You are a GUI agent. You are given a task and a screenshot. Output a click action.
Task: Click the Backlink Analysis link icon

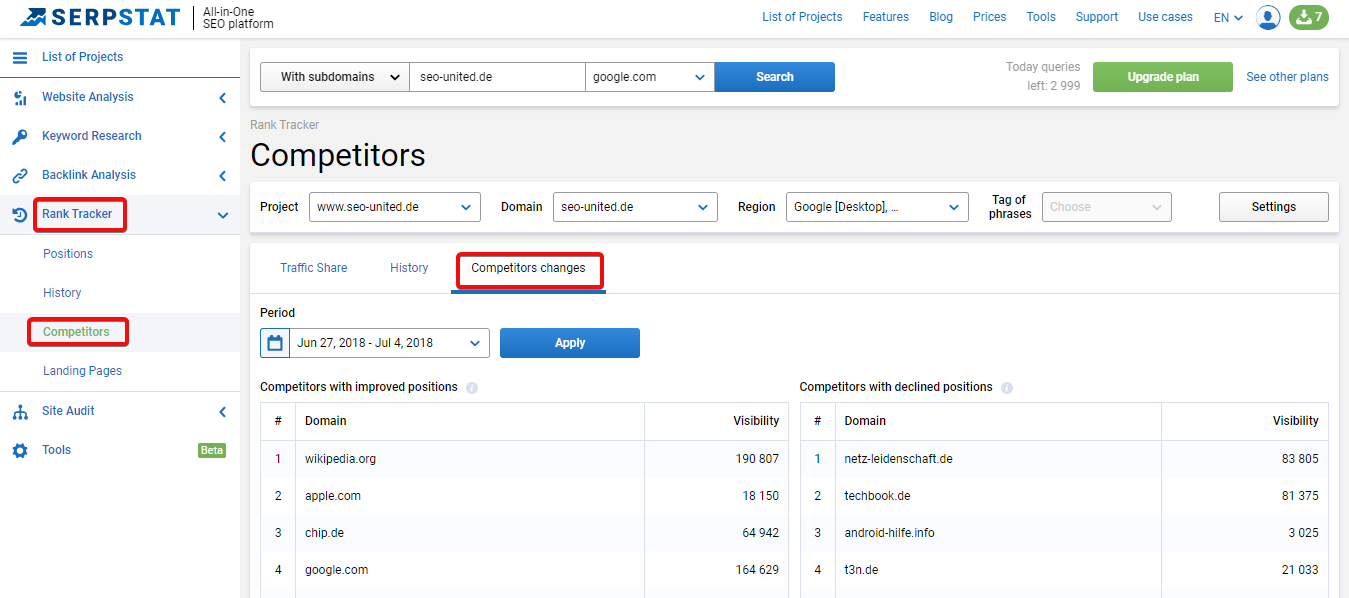(20, 176)
